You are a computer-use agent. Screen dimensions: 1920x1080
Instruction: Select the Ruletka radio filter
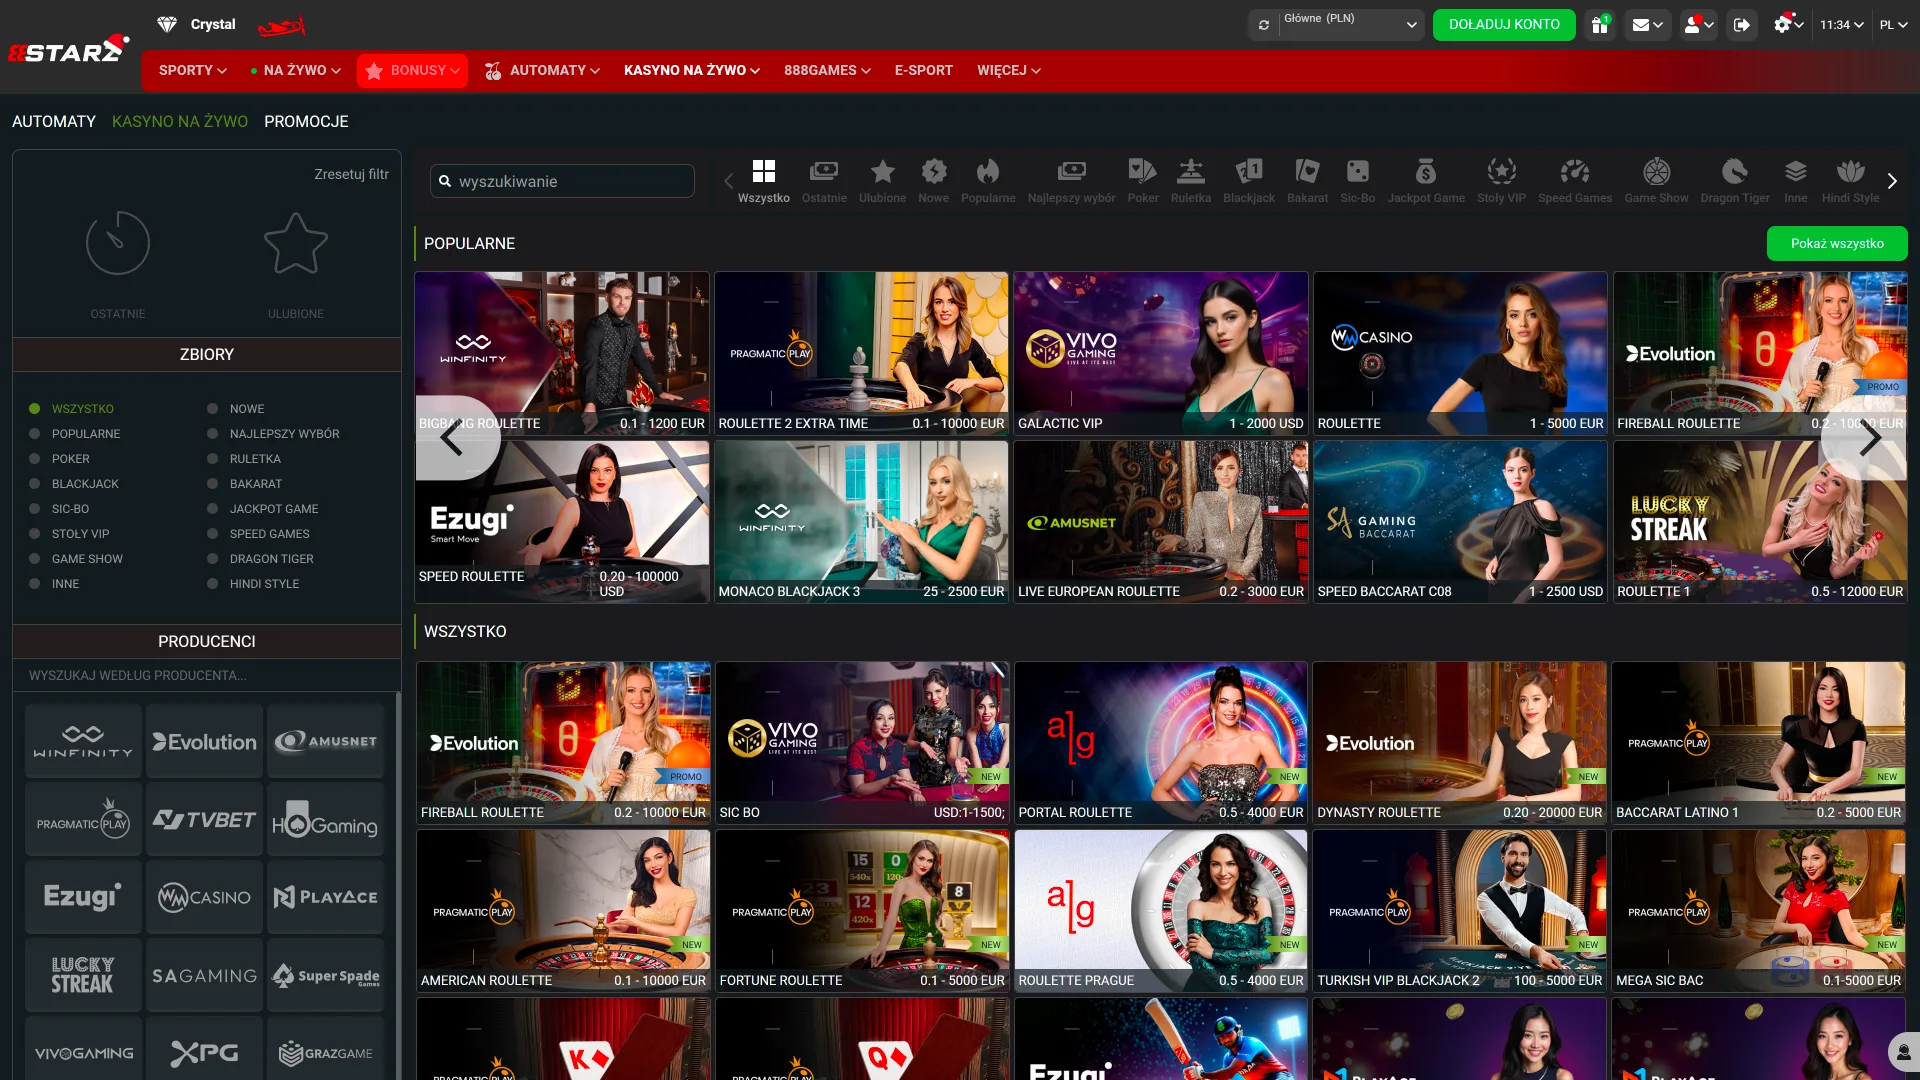[x=213, y=459]
